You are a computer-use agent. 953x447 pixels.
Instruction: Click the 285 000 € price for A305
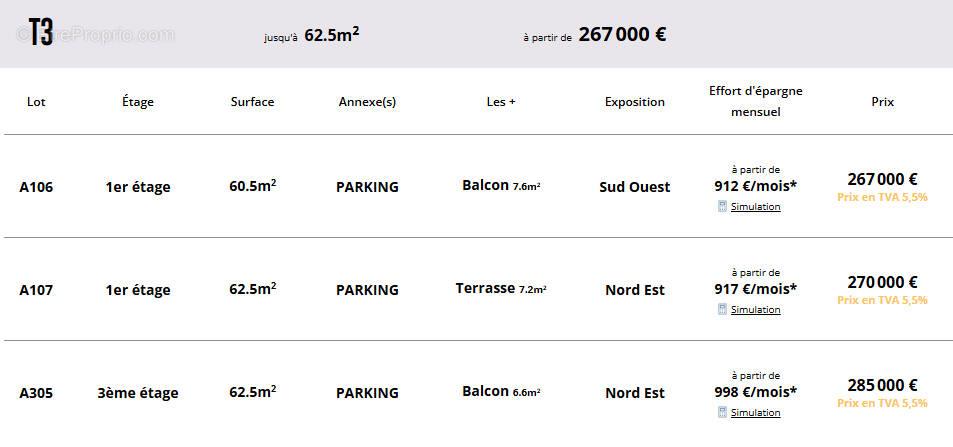(x=882, y=385)
